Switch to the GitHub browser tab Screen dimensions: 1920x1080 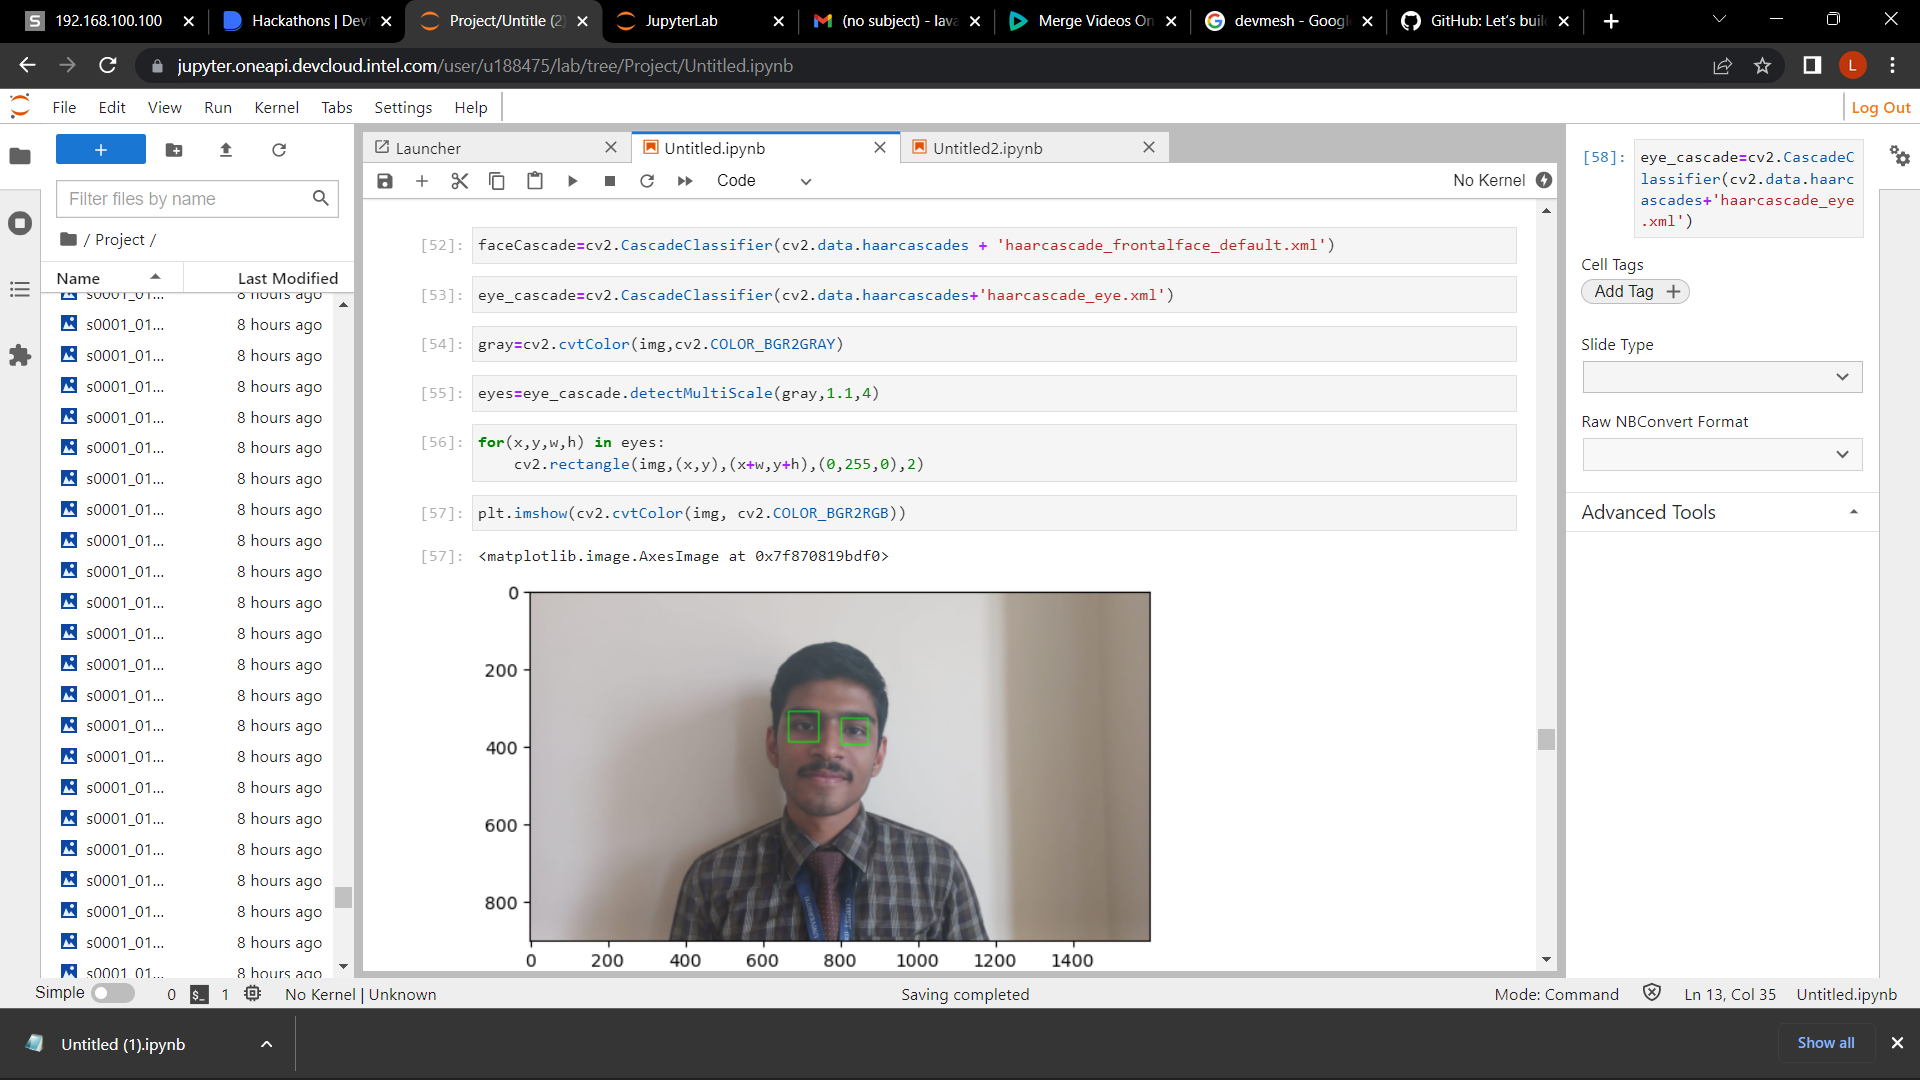coord(1485,21)
